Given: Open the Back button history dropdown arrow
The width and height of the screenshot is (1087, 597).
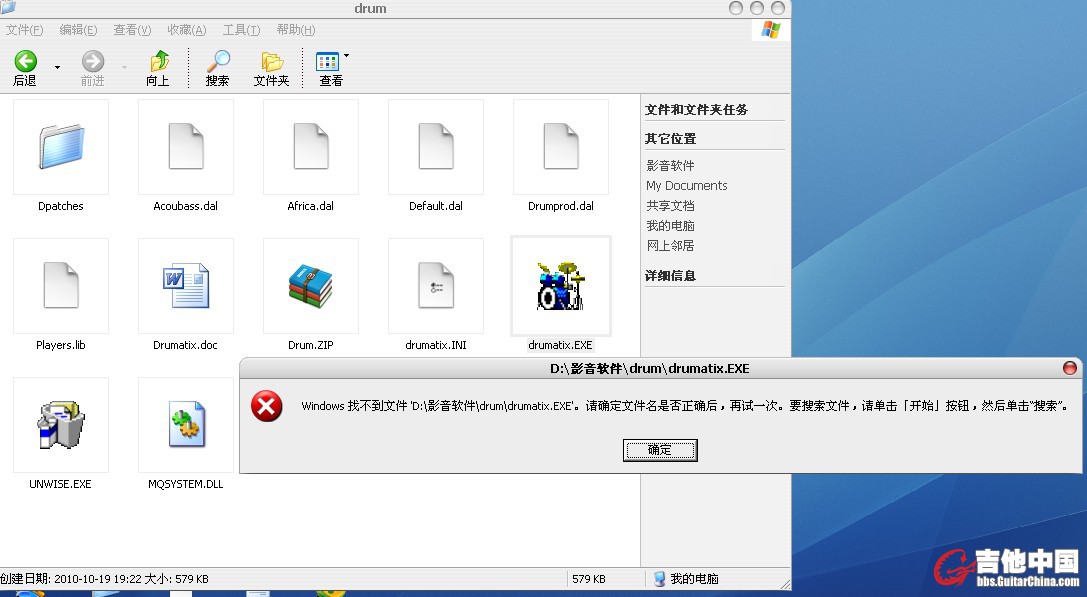Looking at the screenshot, I should (x=58, y=67).
